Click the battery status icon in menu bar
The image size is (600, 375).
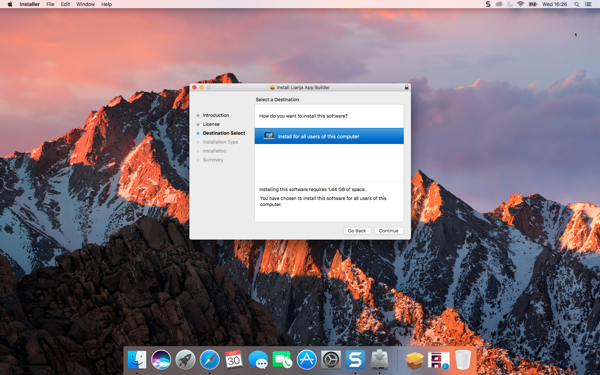tap(533, 4)
